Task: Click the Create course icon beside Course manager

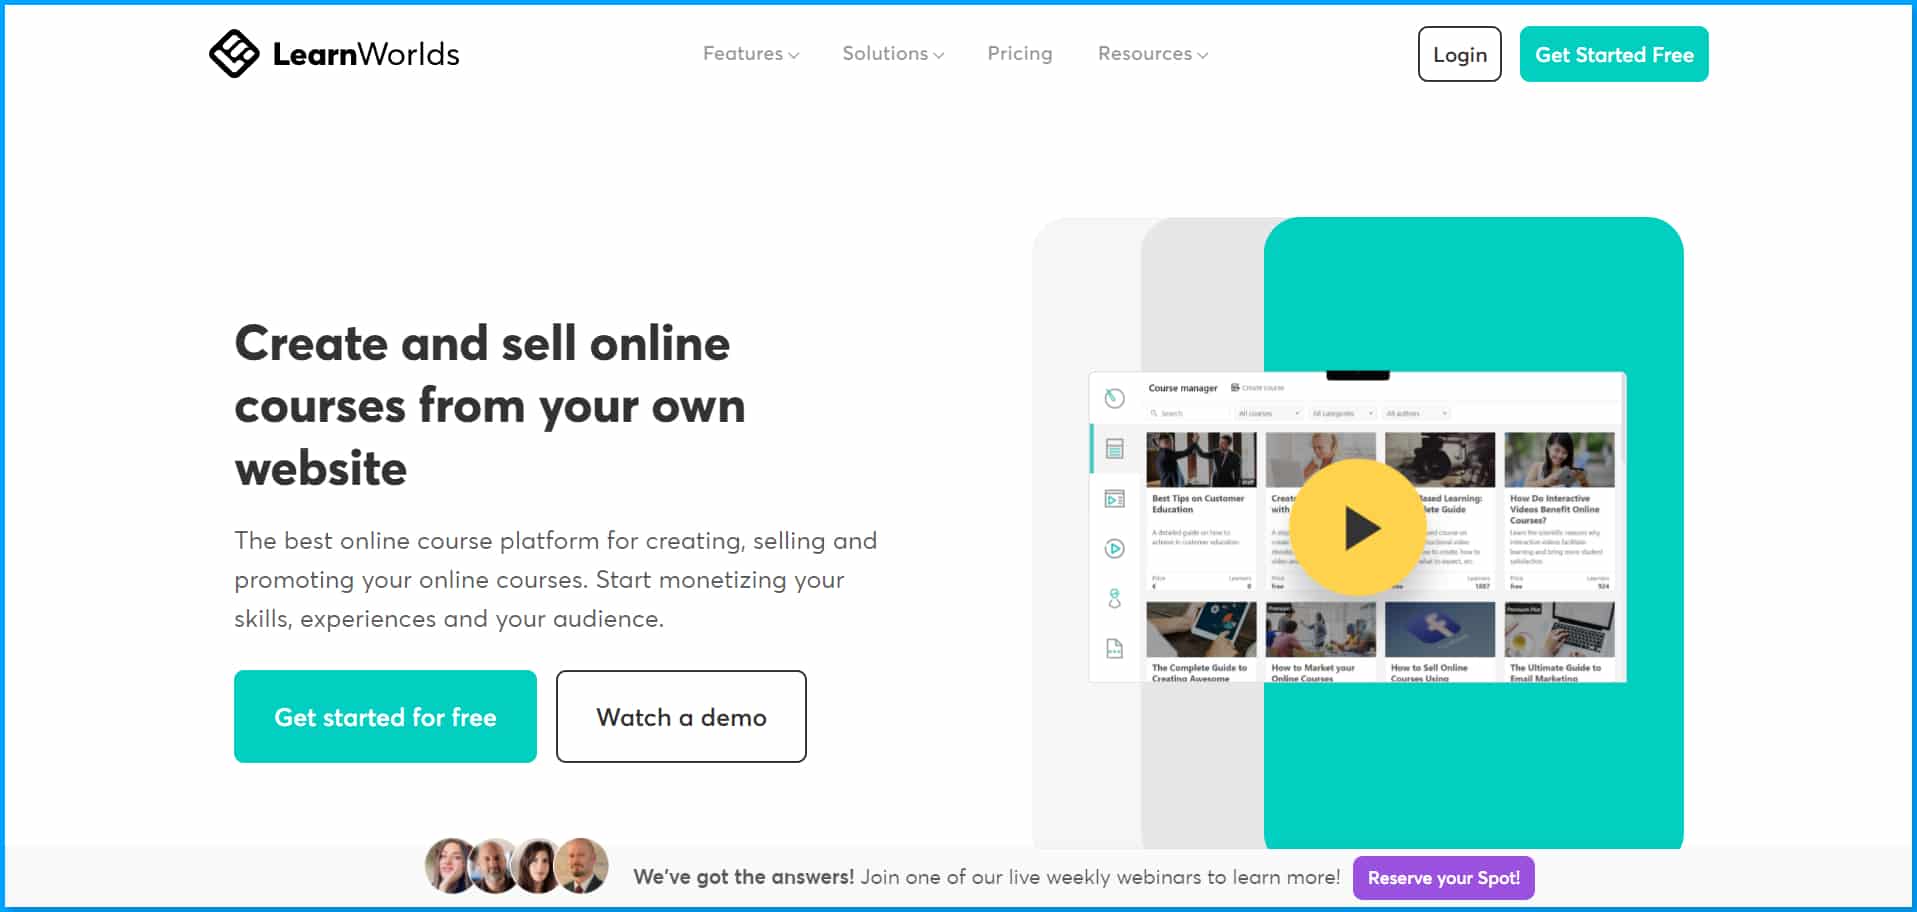Action: [1236, 387]
